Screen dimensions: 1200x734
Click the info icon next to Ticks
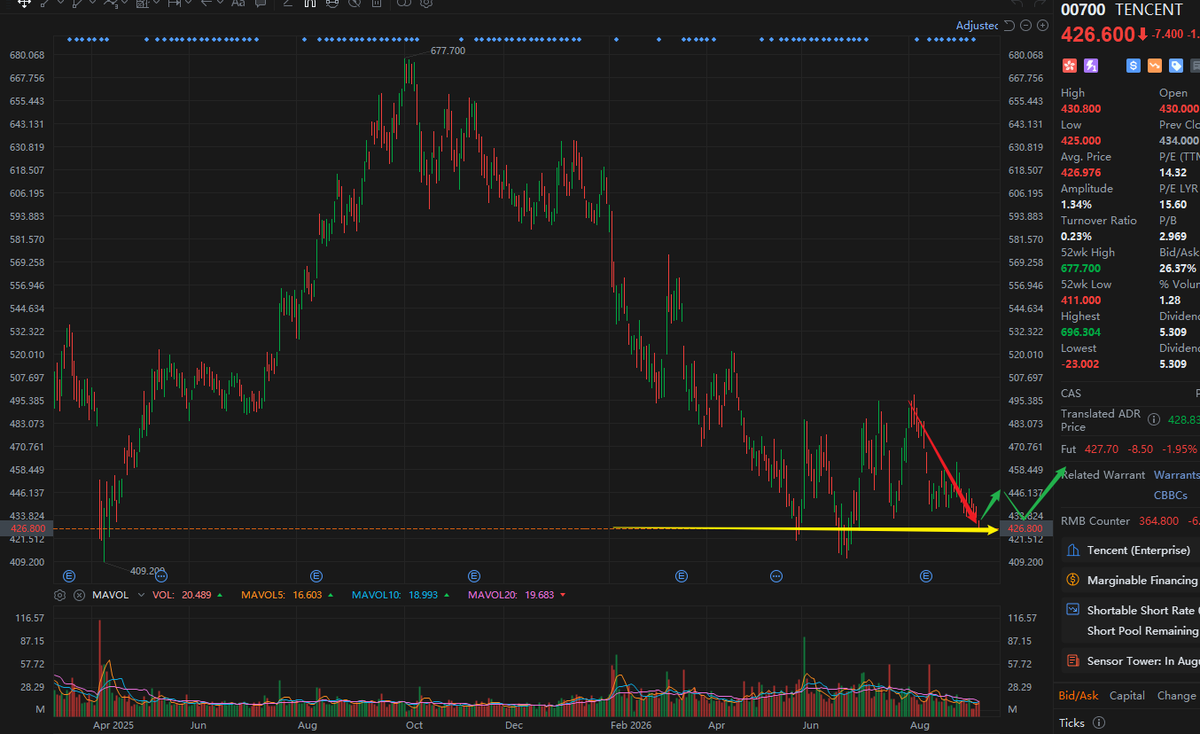coord(1099,722)
